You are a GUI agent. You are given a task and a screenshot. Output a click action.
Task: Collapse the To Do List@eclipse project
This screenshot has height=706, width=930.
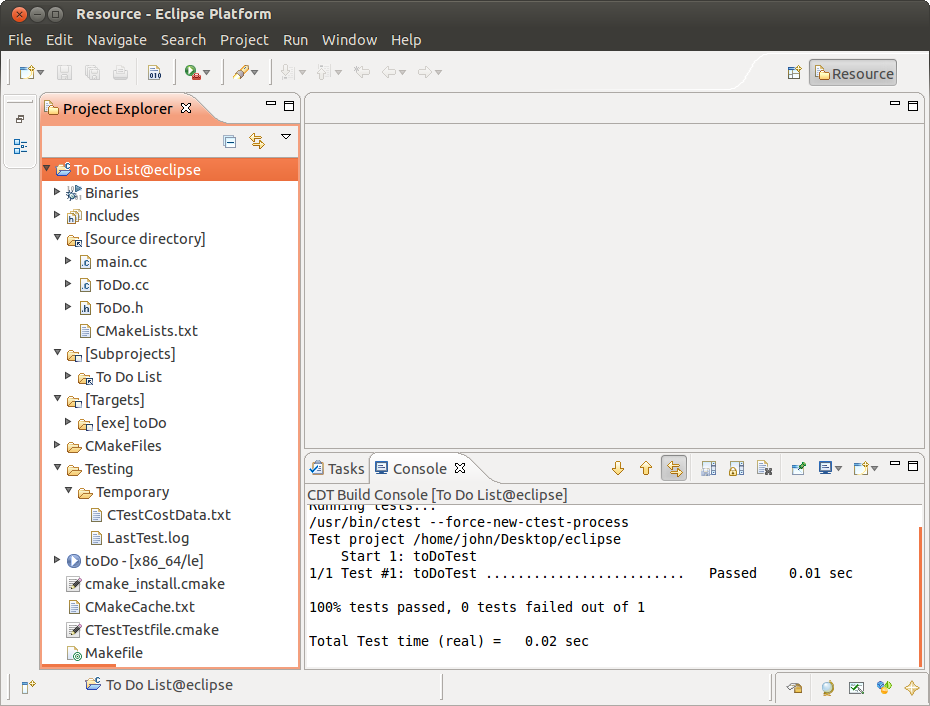(x=47, y=169)
